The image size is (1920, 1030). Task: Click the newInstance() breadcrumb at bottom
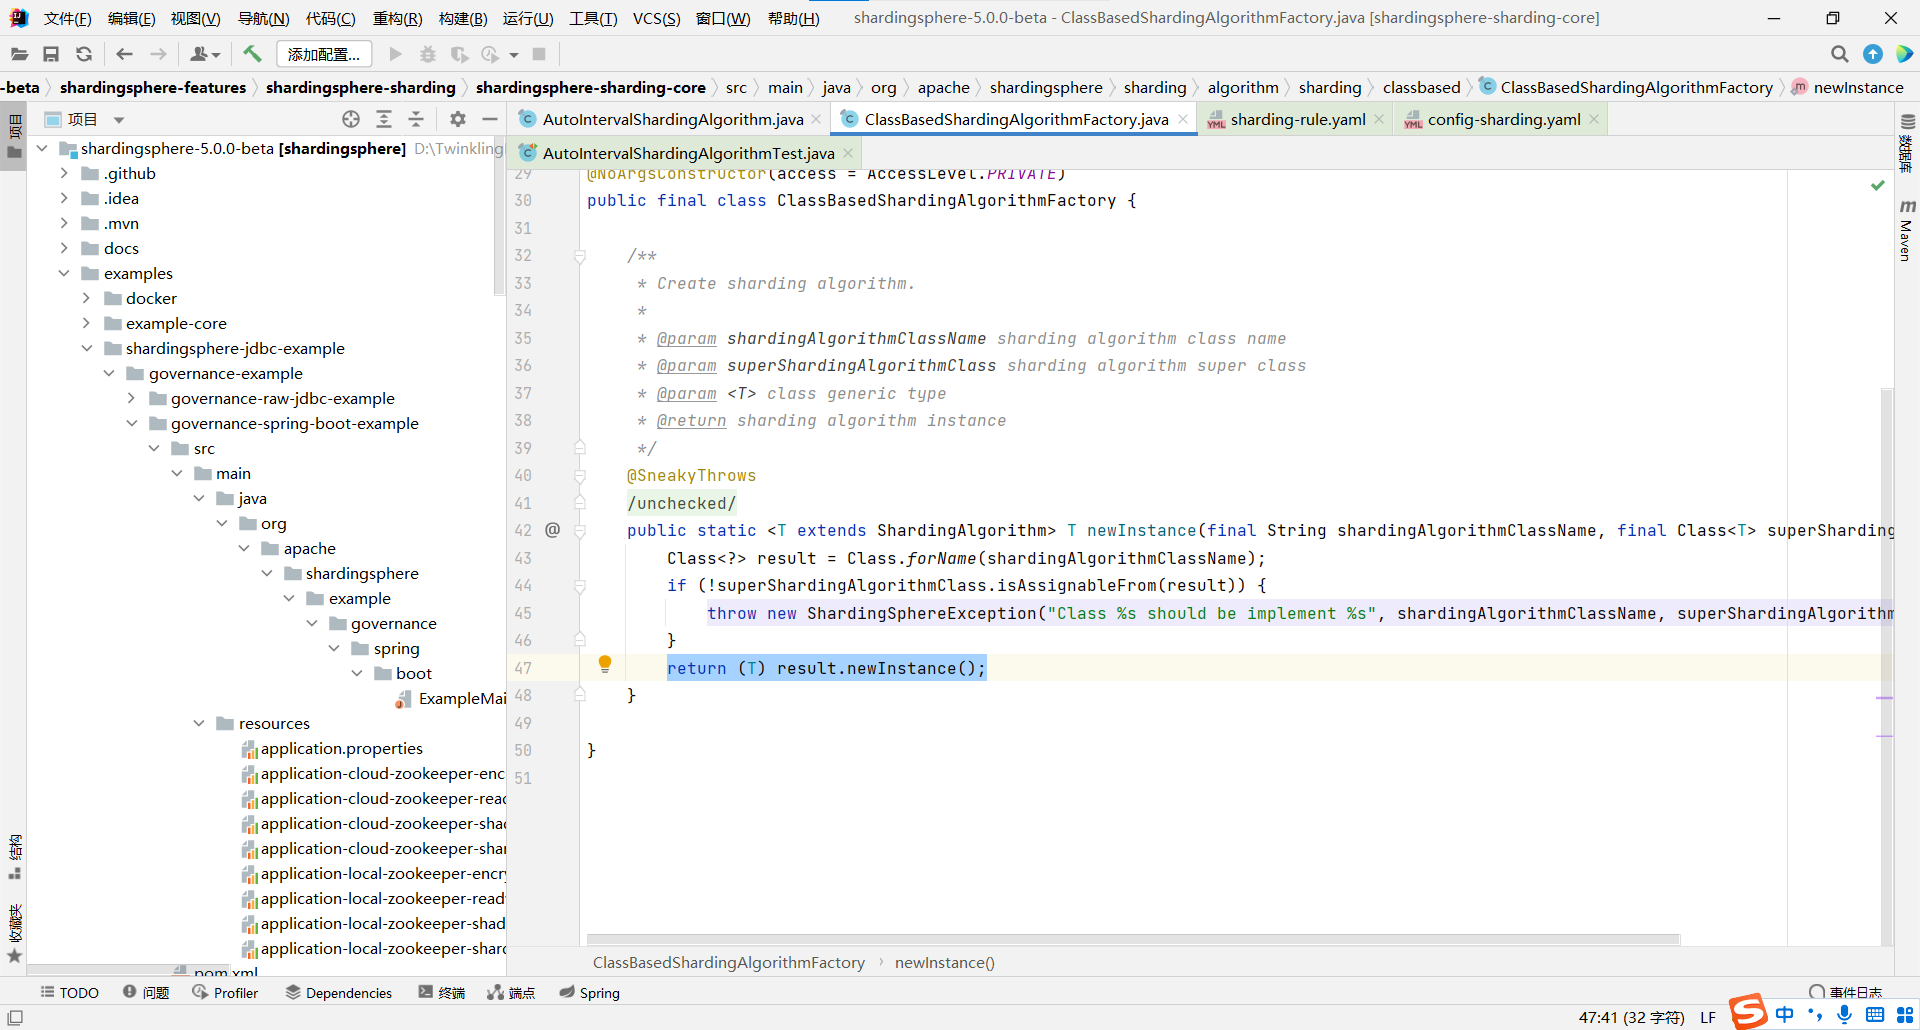click(x=944, y=962)
